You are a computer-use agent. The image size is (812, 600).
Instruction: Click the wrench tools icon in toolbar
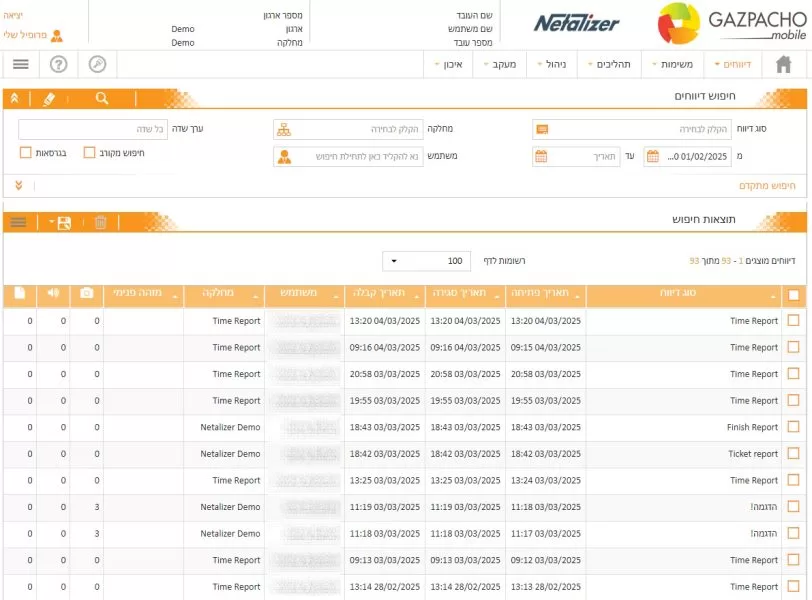point(97,64)
